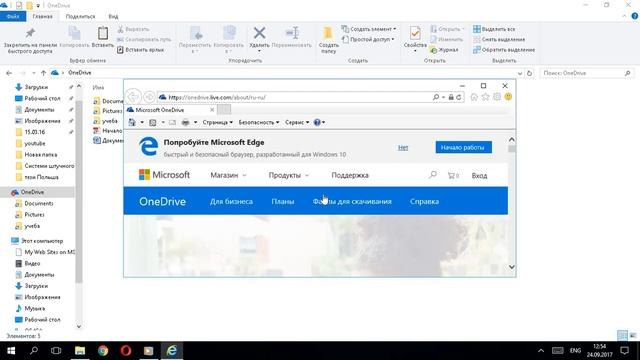Open Google Chrome from the taskbar

tap(103, 351)
